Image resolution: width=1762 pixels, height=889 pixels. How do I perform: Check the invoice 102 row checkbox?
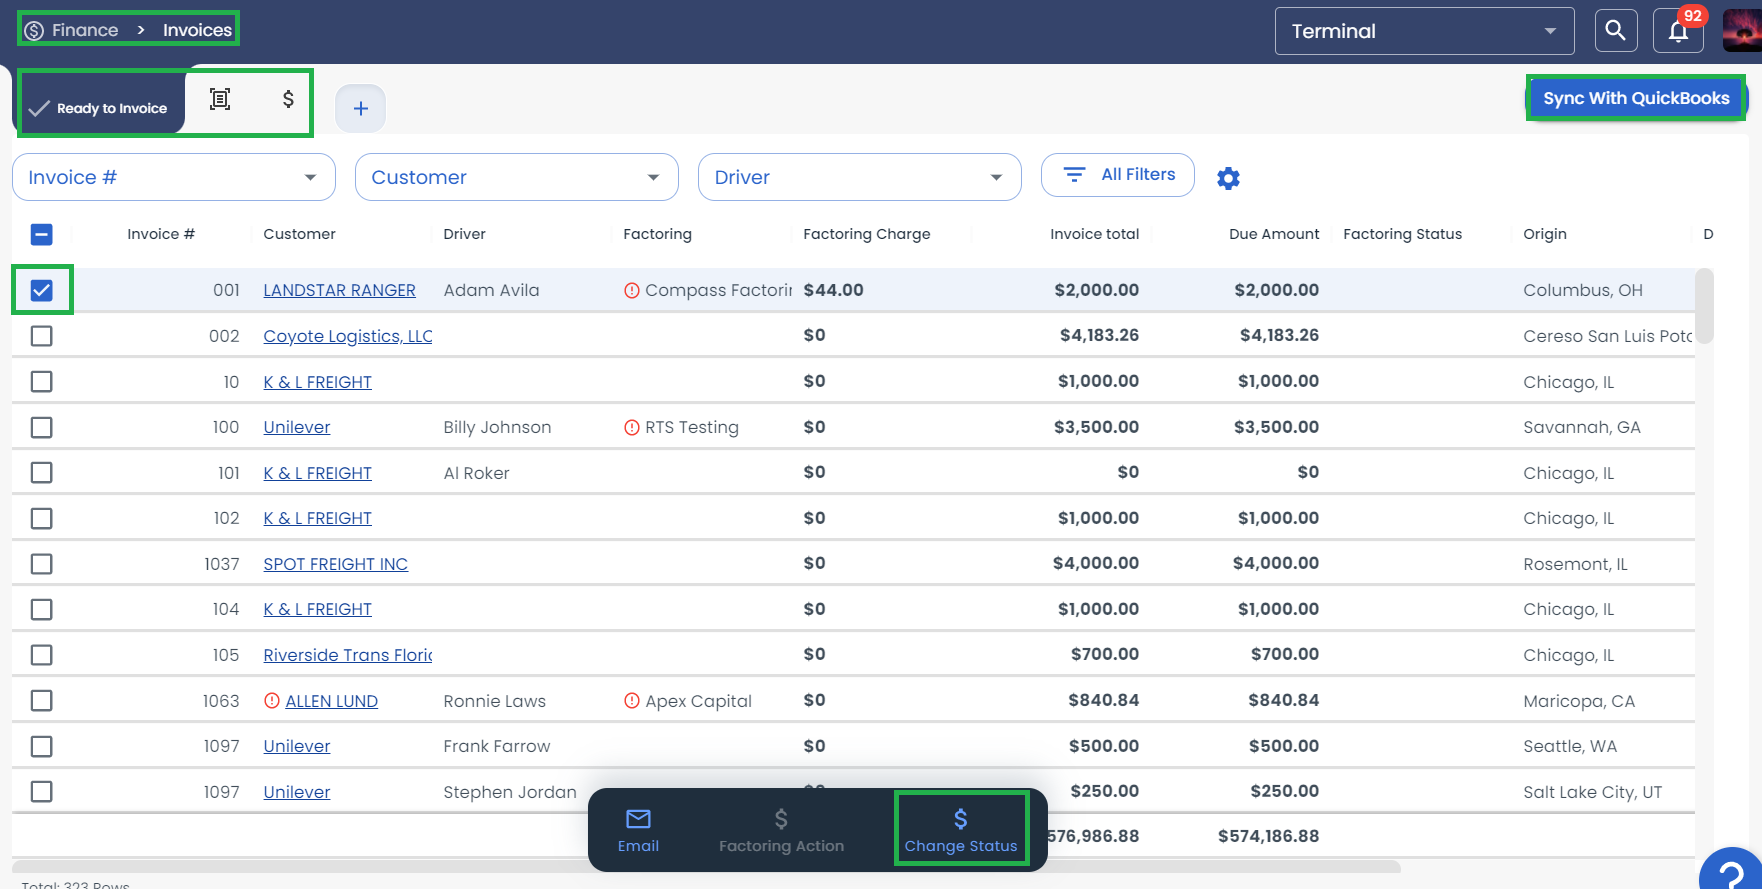[x=41, y=519]
